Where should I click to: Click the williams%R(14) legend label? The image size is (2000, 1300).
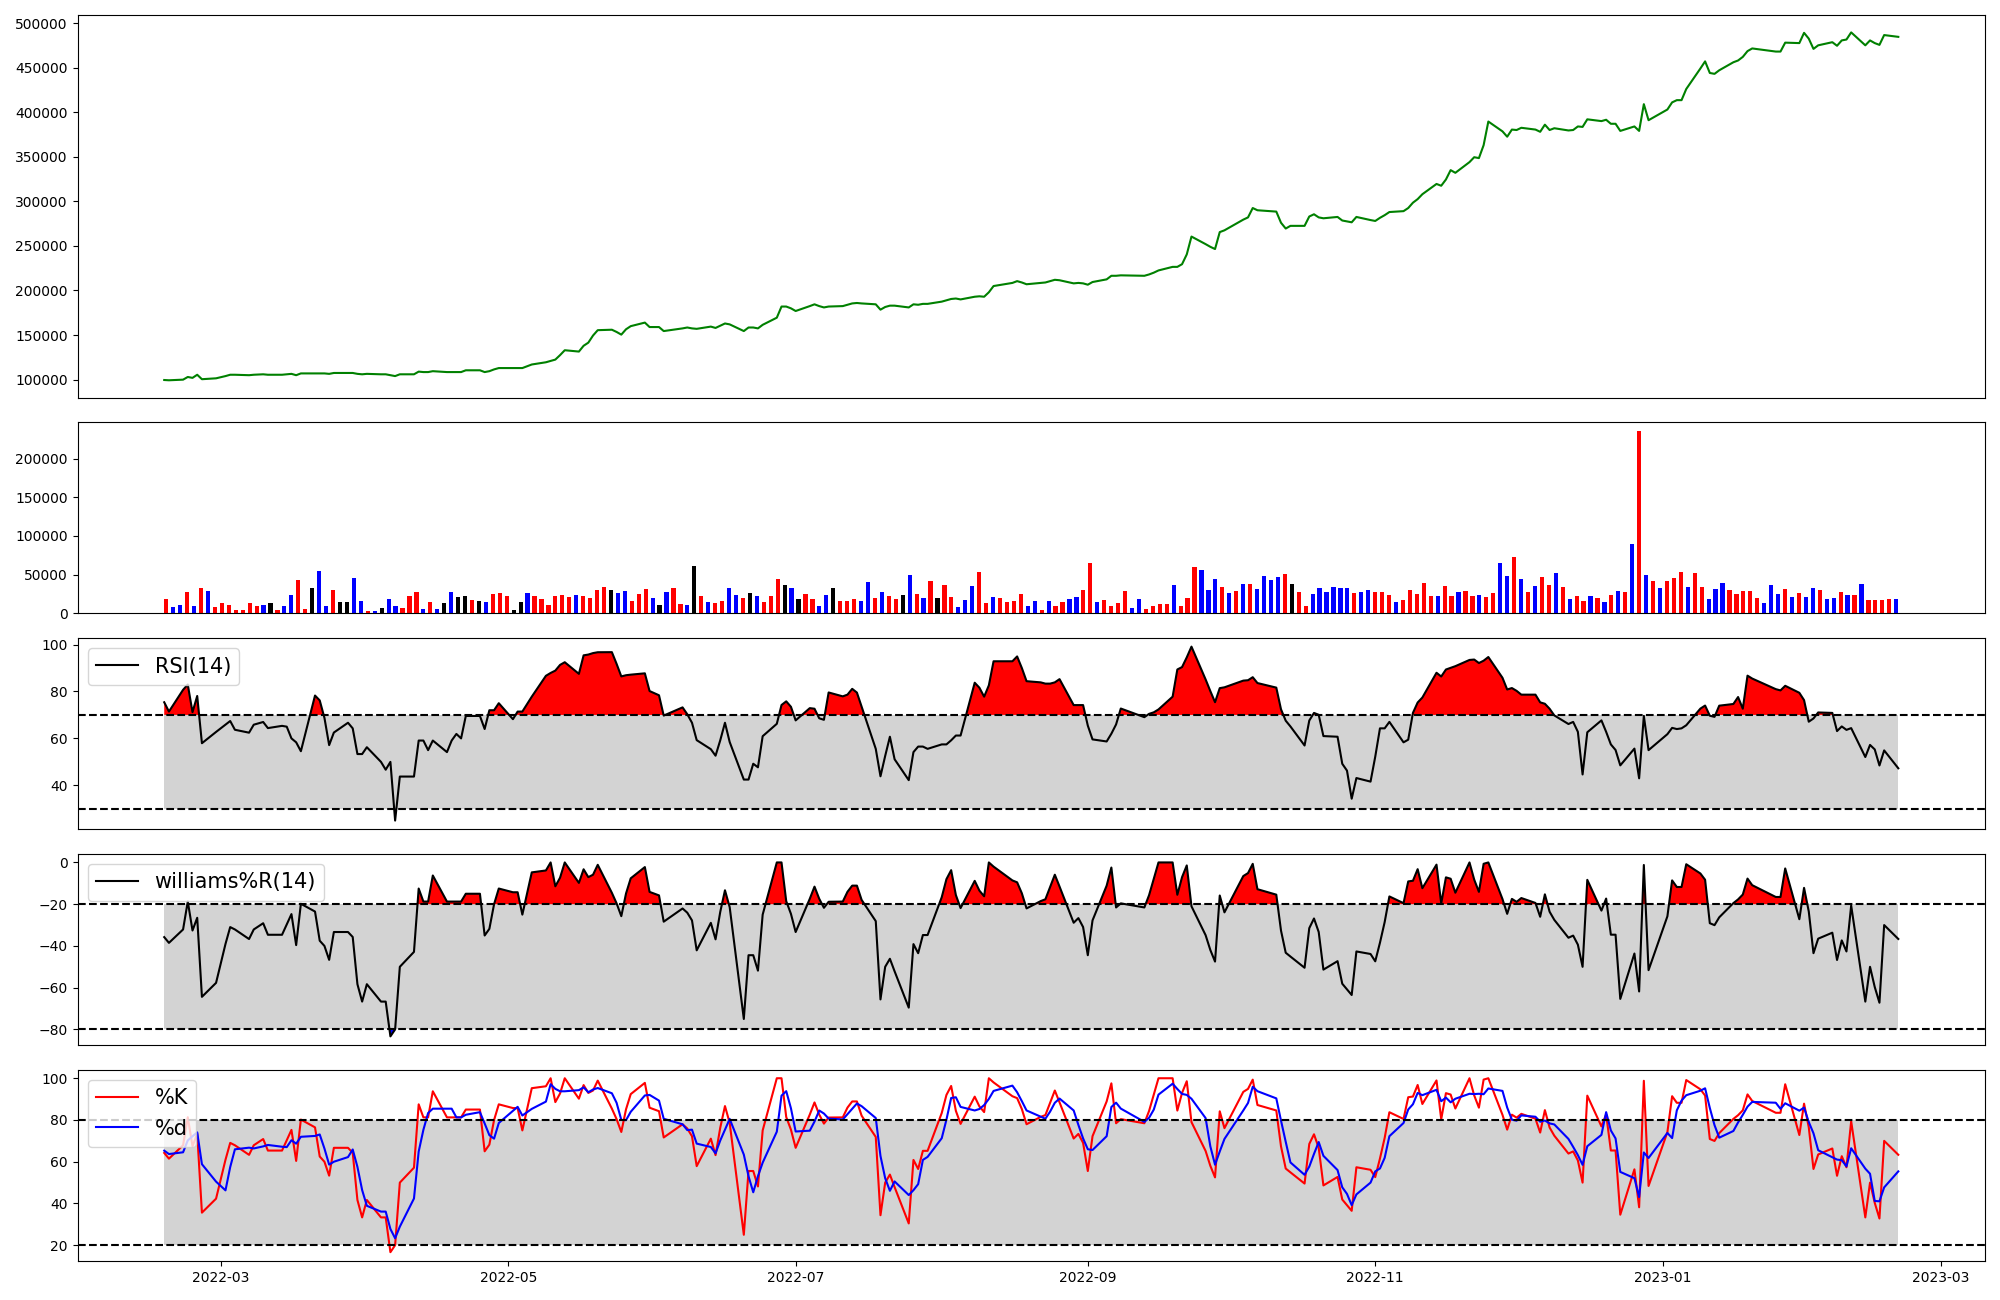[234, 881]
